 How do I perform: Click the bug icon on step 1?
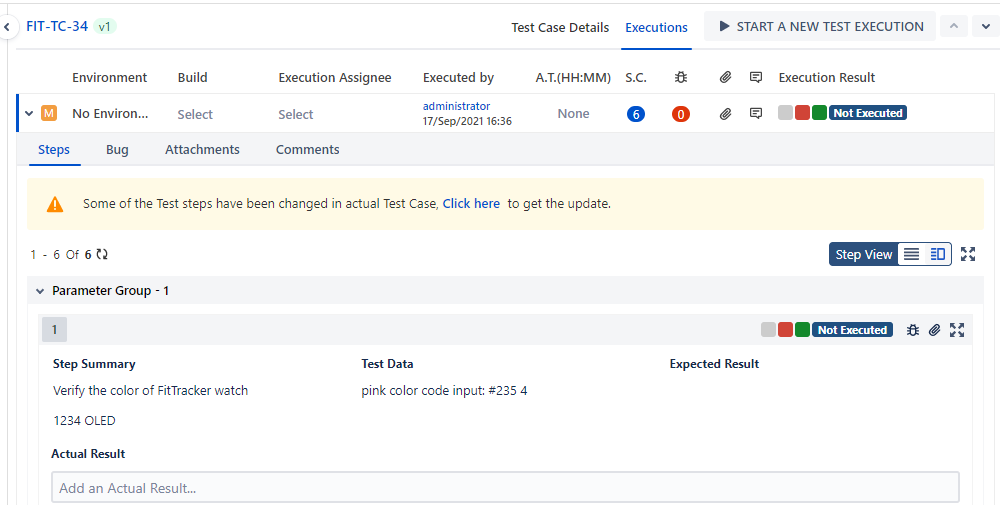click(x=913, y=330)
